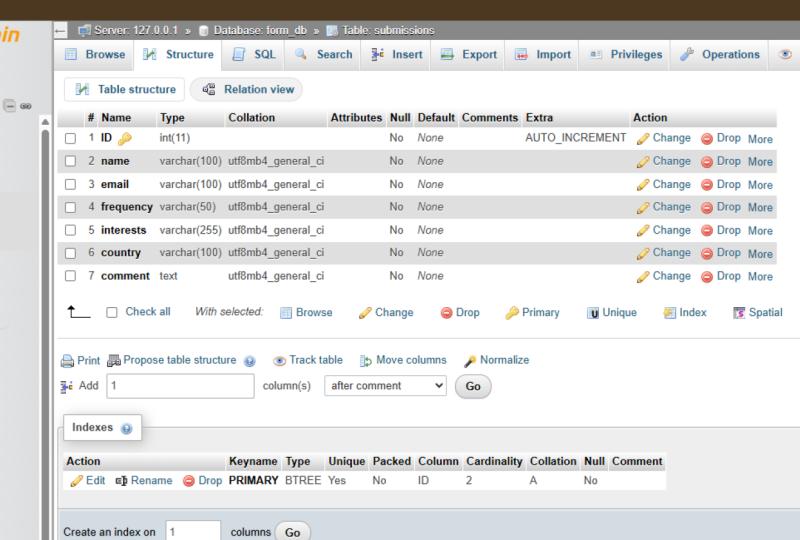
Task: Open the Relation view
Action: point(248,90)
